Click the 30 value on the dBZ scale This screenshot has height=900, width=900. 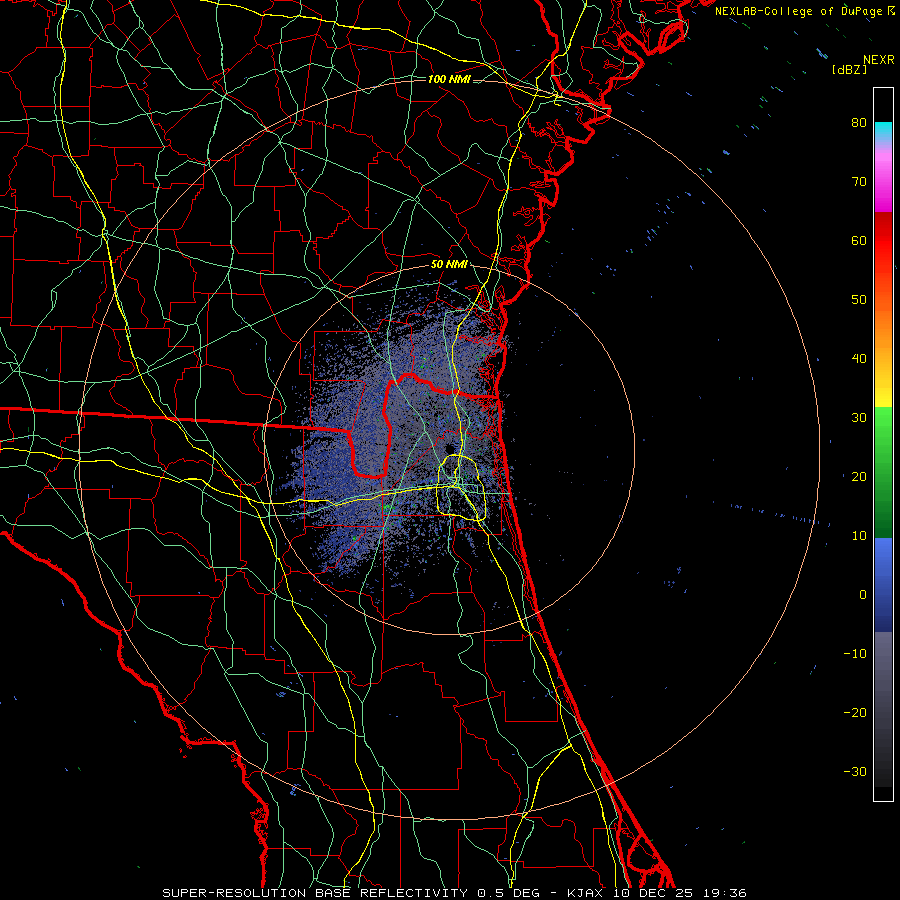[859, 417]
